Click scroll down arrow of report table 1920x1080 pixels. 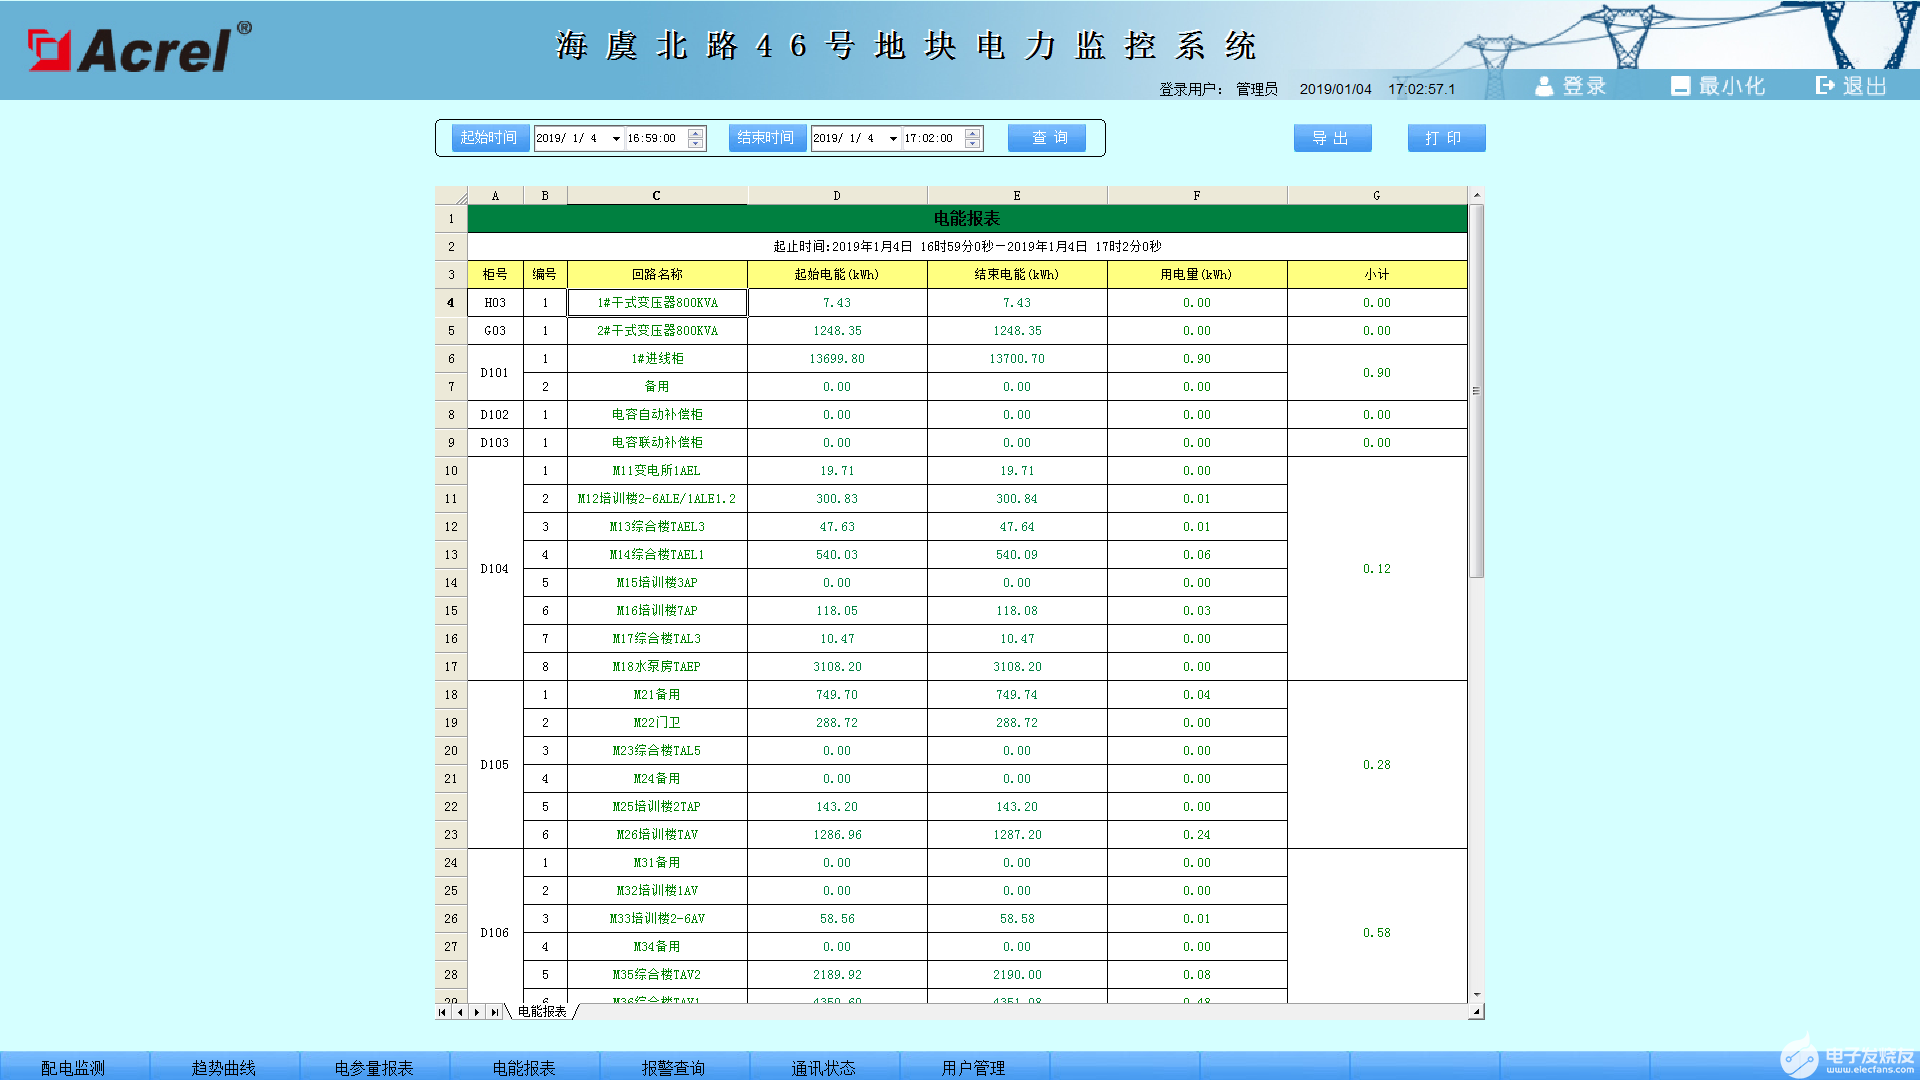[1476, 995]
